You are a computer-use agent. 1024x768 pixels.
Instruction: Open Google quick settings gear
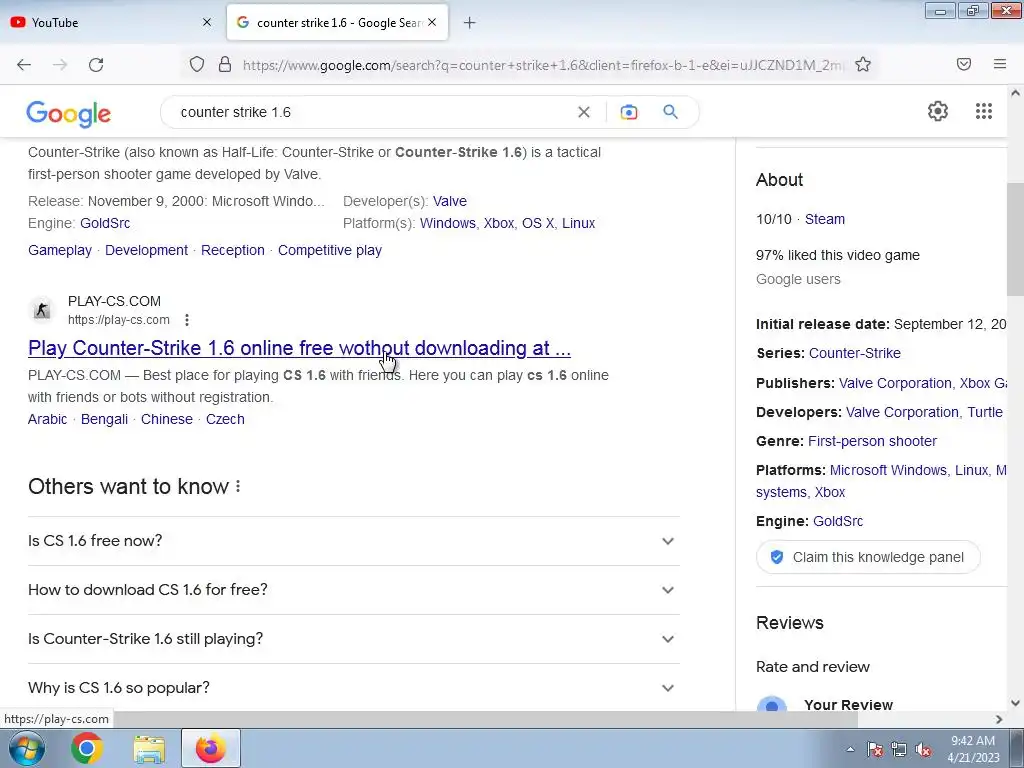(938, 111)
